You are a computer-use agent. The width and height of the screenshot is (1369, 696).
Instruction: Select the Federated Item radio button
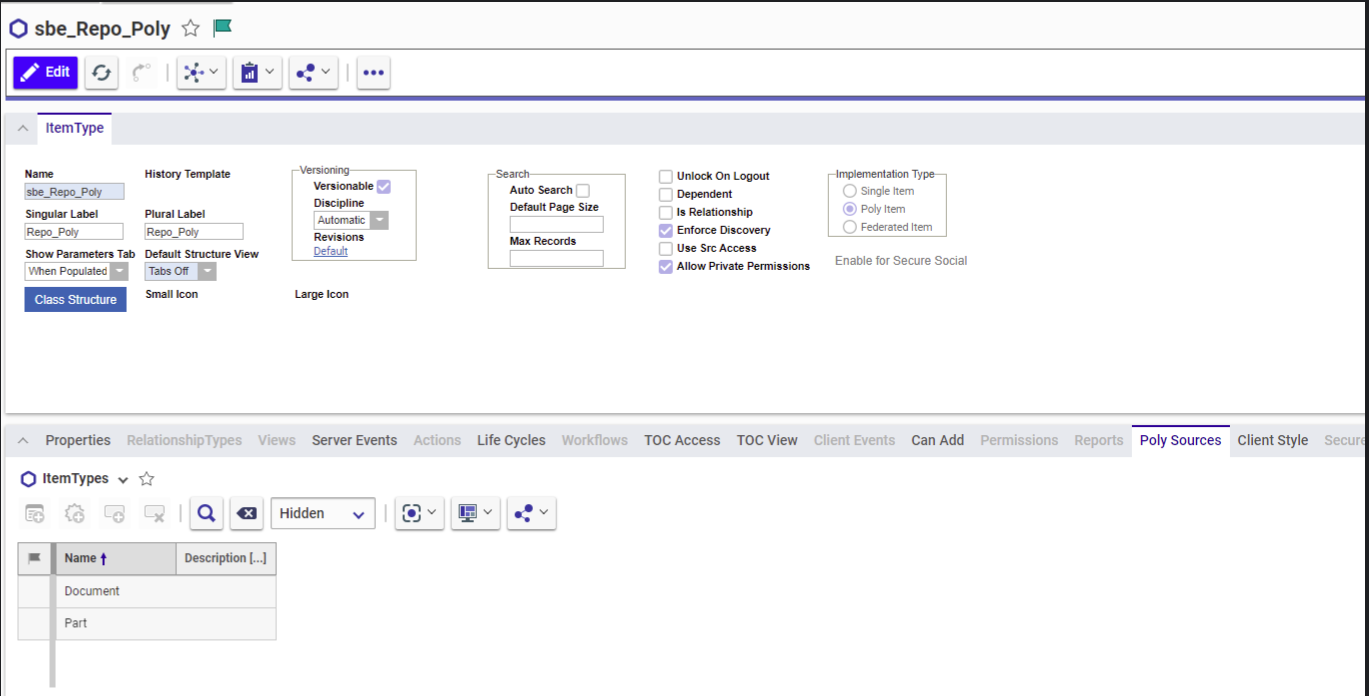click(850, 227)
